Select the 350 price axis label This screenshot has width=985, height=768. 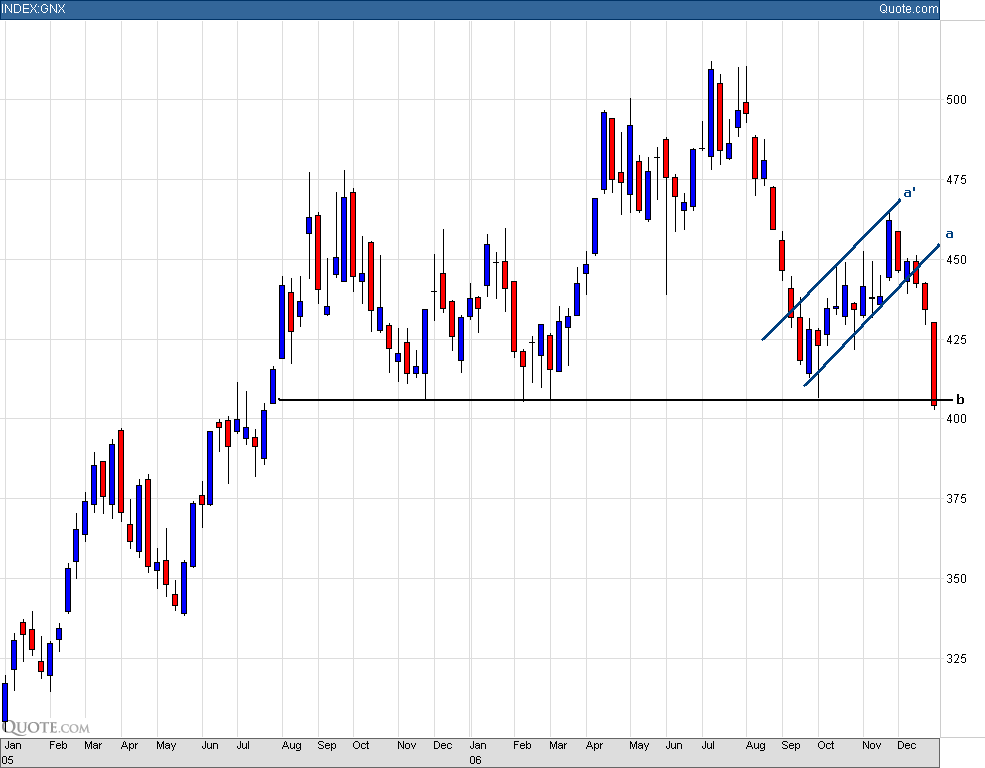tap(956, 578)
